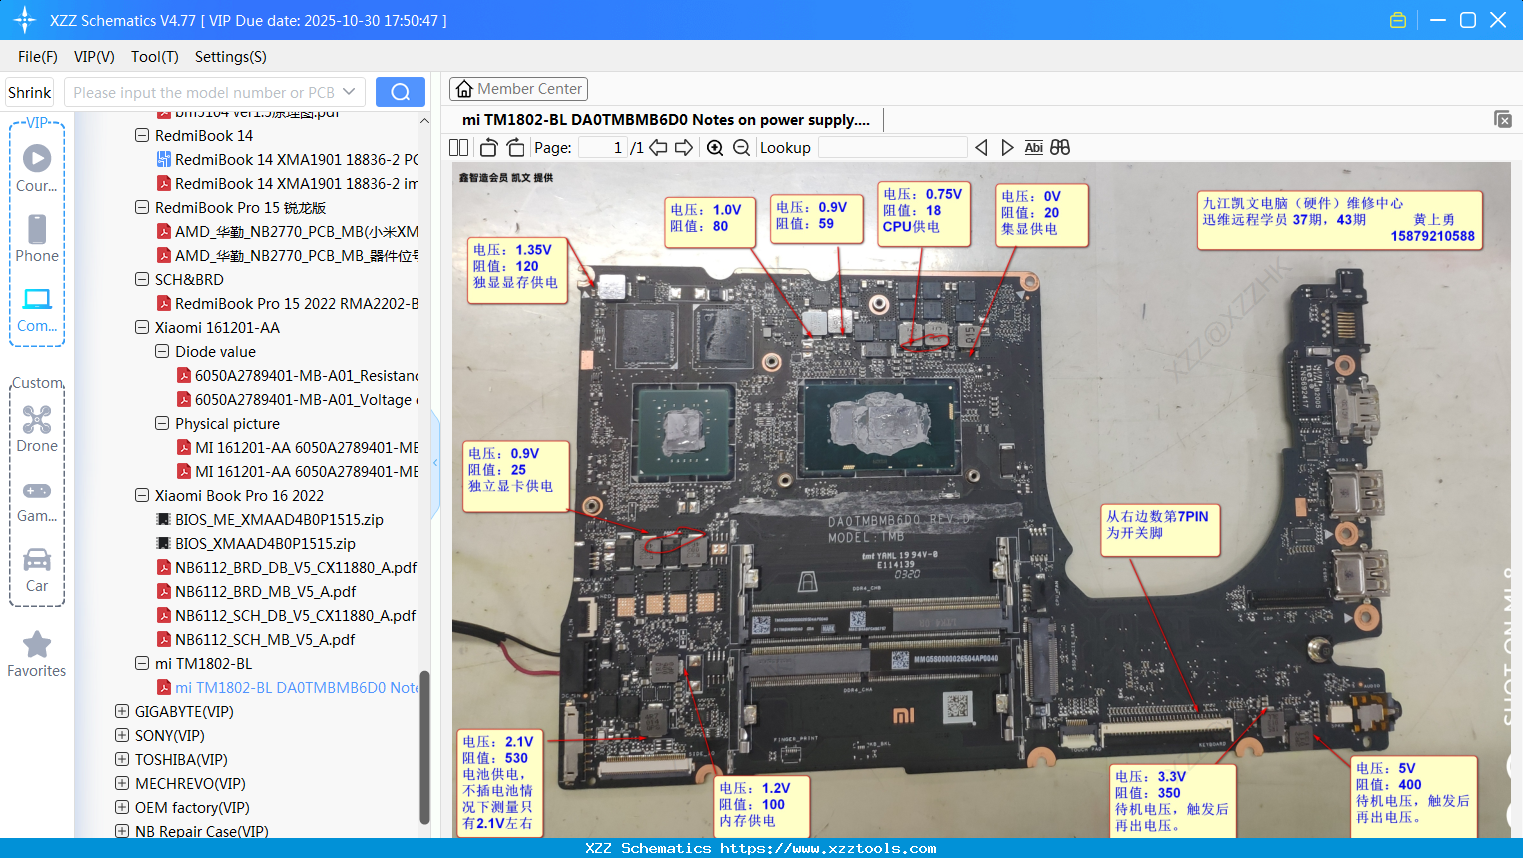Expand the SONY(VIP) folder

pyautogui.click(x=122, y=735)
